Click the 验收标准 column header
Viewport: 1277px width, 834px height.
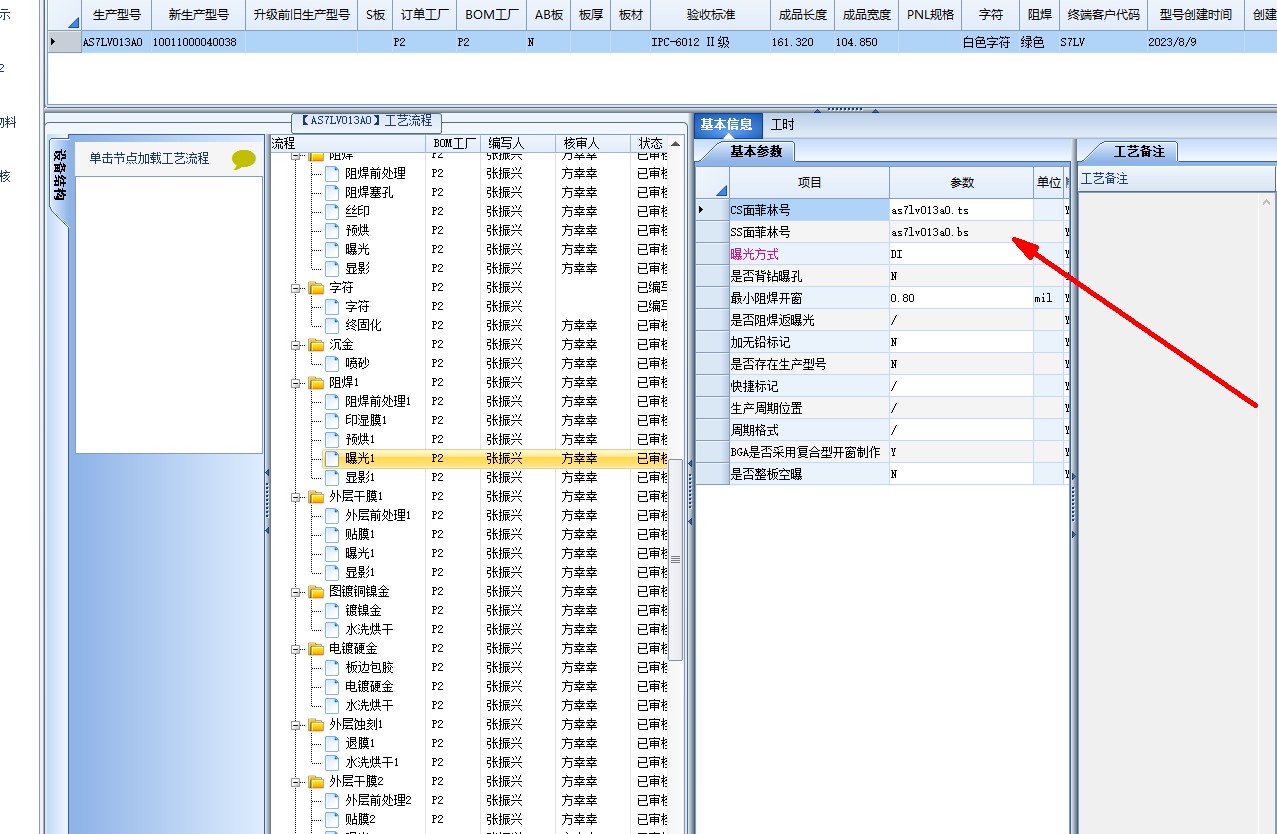pyautogui.click(x=710, y=15)
